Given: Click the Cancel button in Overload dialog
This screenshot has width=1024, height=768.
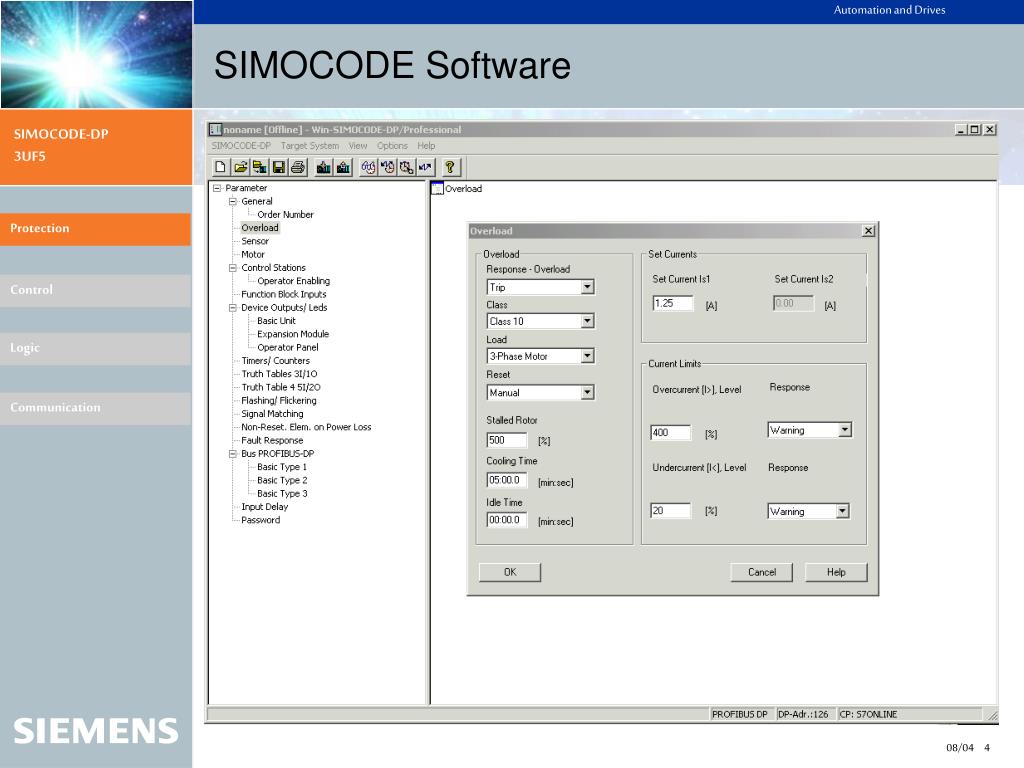Looking at the screenshot, I should pos(761,572).
